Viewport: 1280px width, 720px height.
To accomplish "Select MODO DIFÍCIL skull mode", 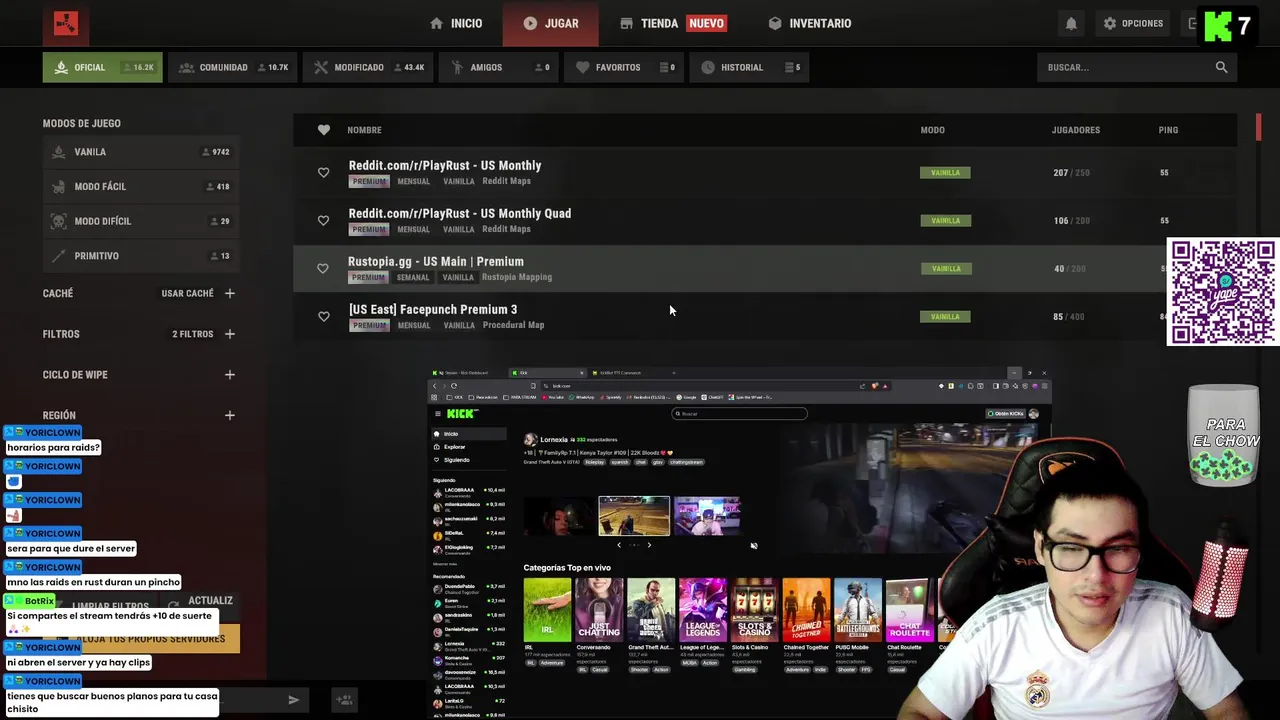I will click(139, 221).
